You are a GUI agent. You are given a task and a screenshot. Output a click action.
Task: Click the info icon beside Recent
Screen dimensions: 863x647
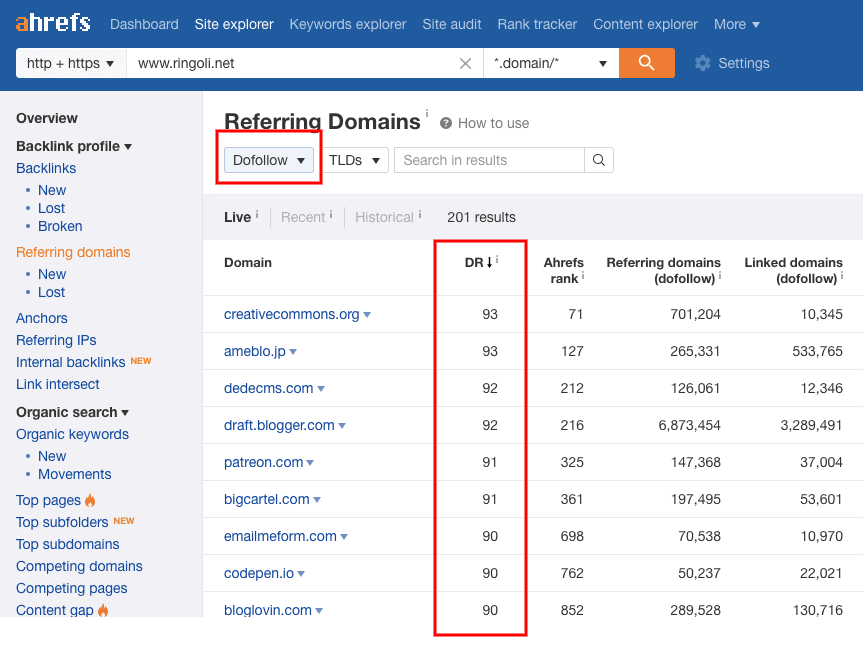[x=331, y=214]
